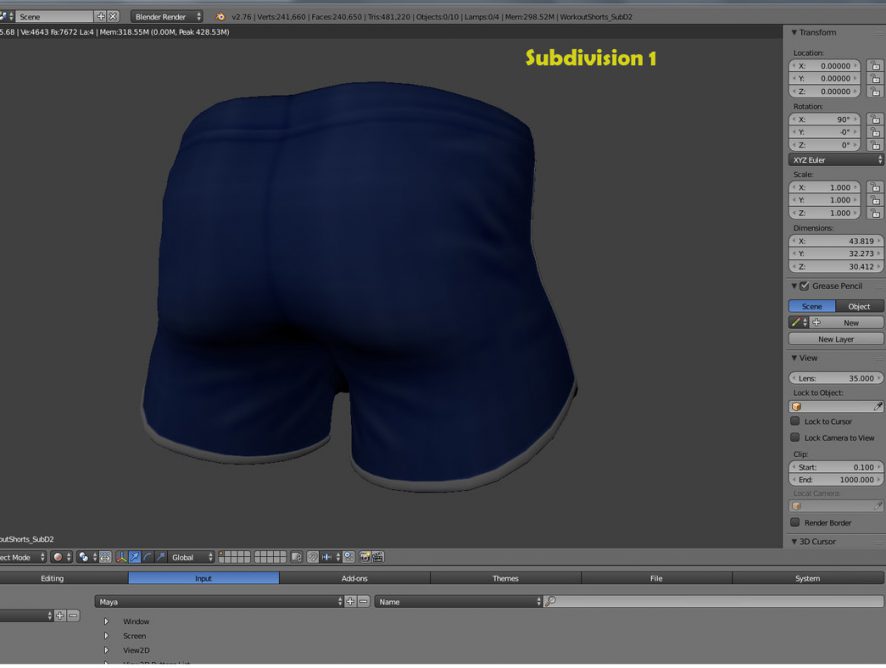The width and height of the screenshot is (886, 668).
Task: Open the XYZ Euler rotation mode dropdown
Action: pyautogui.click(x=836, y=160)
